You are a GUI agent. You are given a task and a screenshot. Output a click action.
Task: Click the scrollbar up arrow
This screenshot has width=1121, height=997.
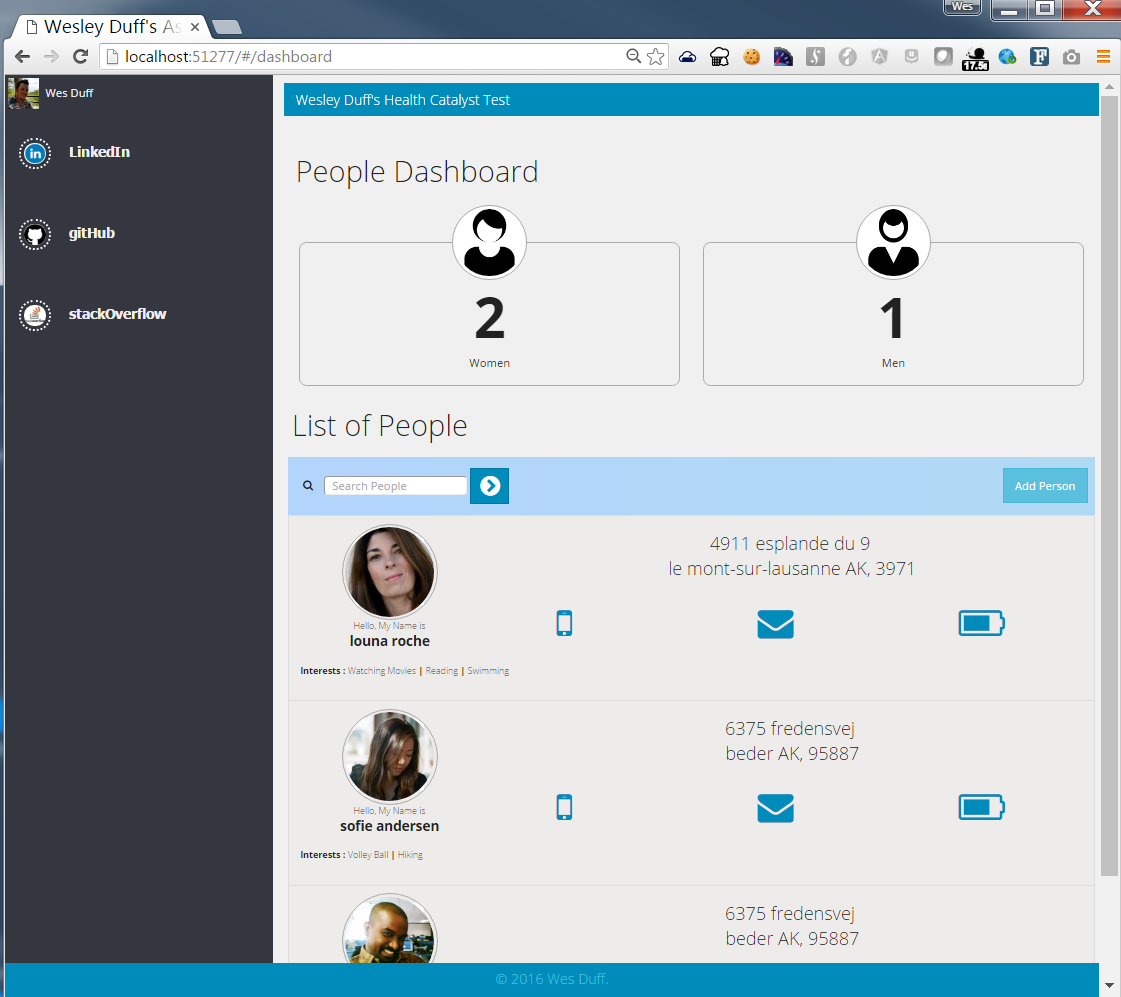(1109, 86)
